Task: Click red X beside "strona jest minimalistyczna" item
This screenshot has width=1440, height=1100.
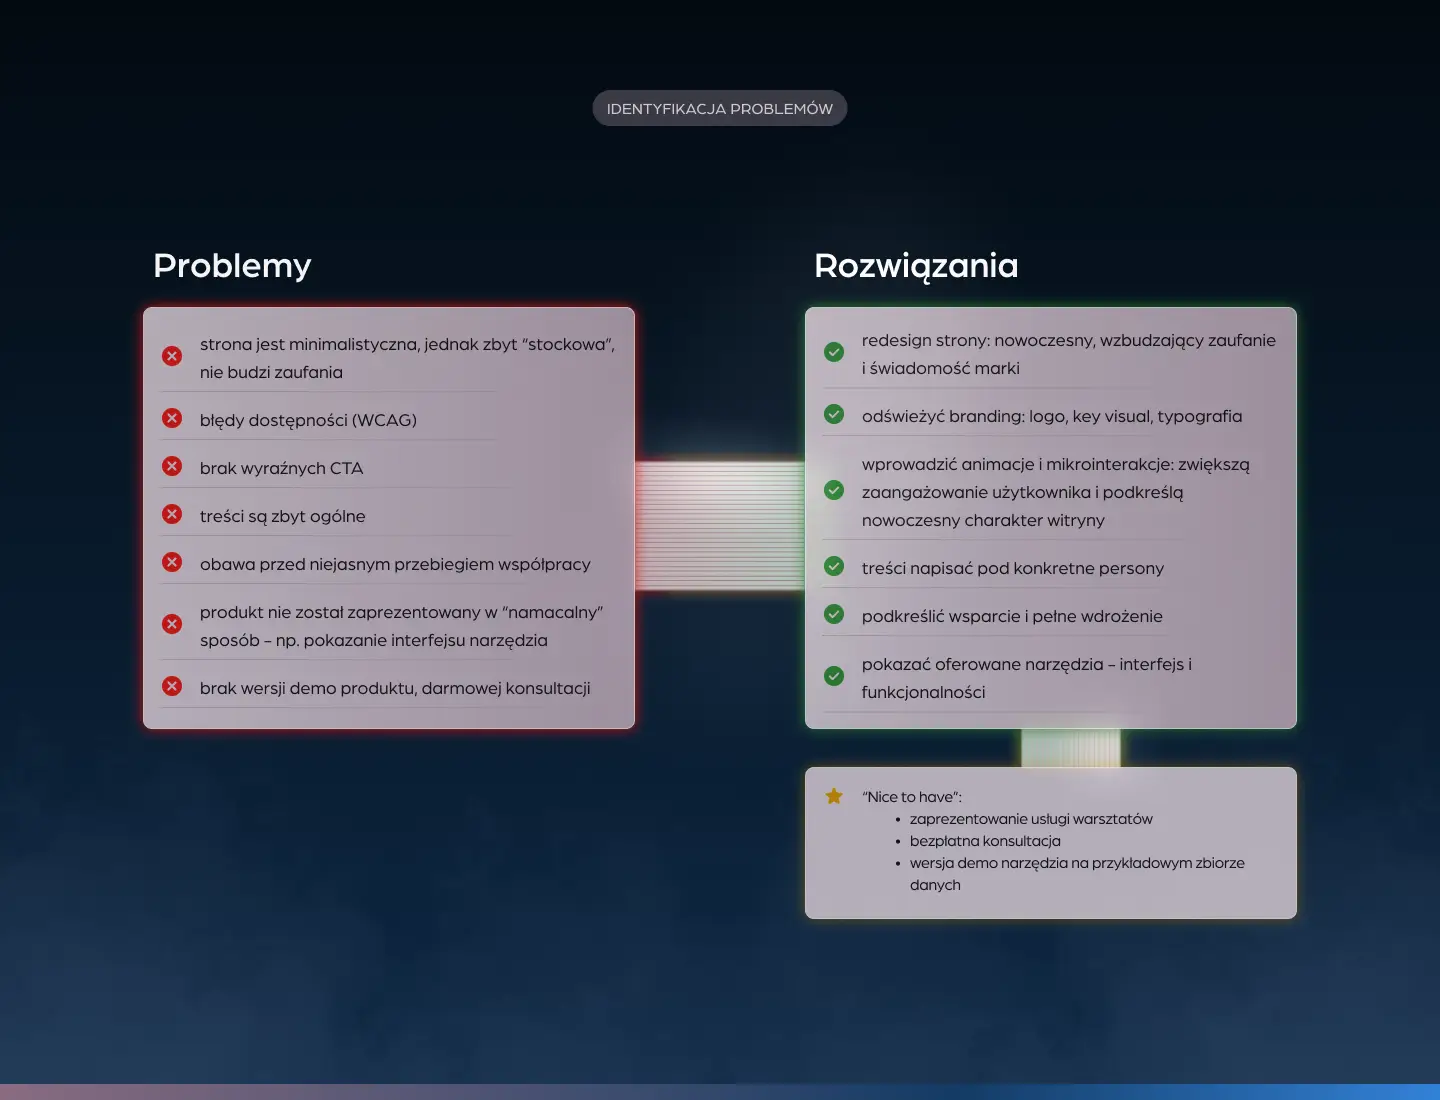Action: tap(172, 356)
